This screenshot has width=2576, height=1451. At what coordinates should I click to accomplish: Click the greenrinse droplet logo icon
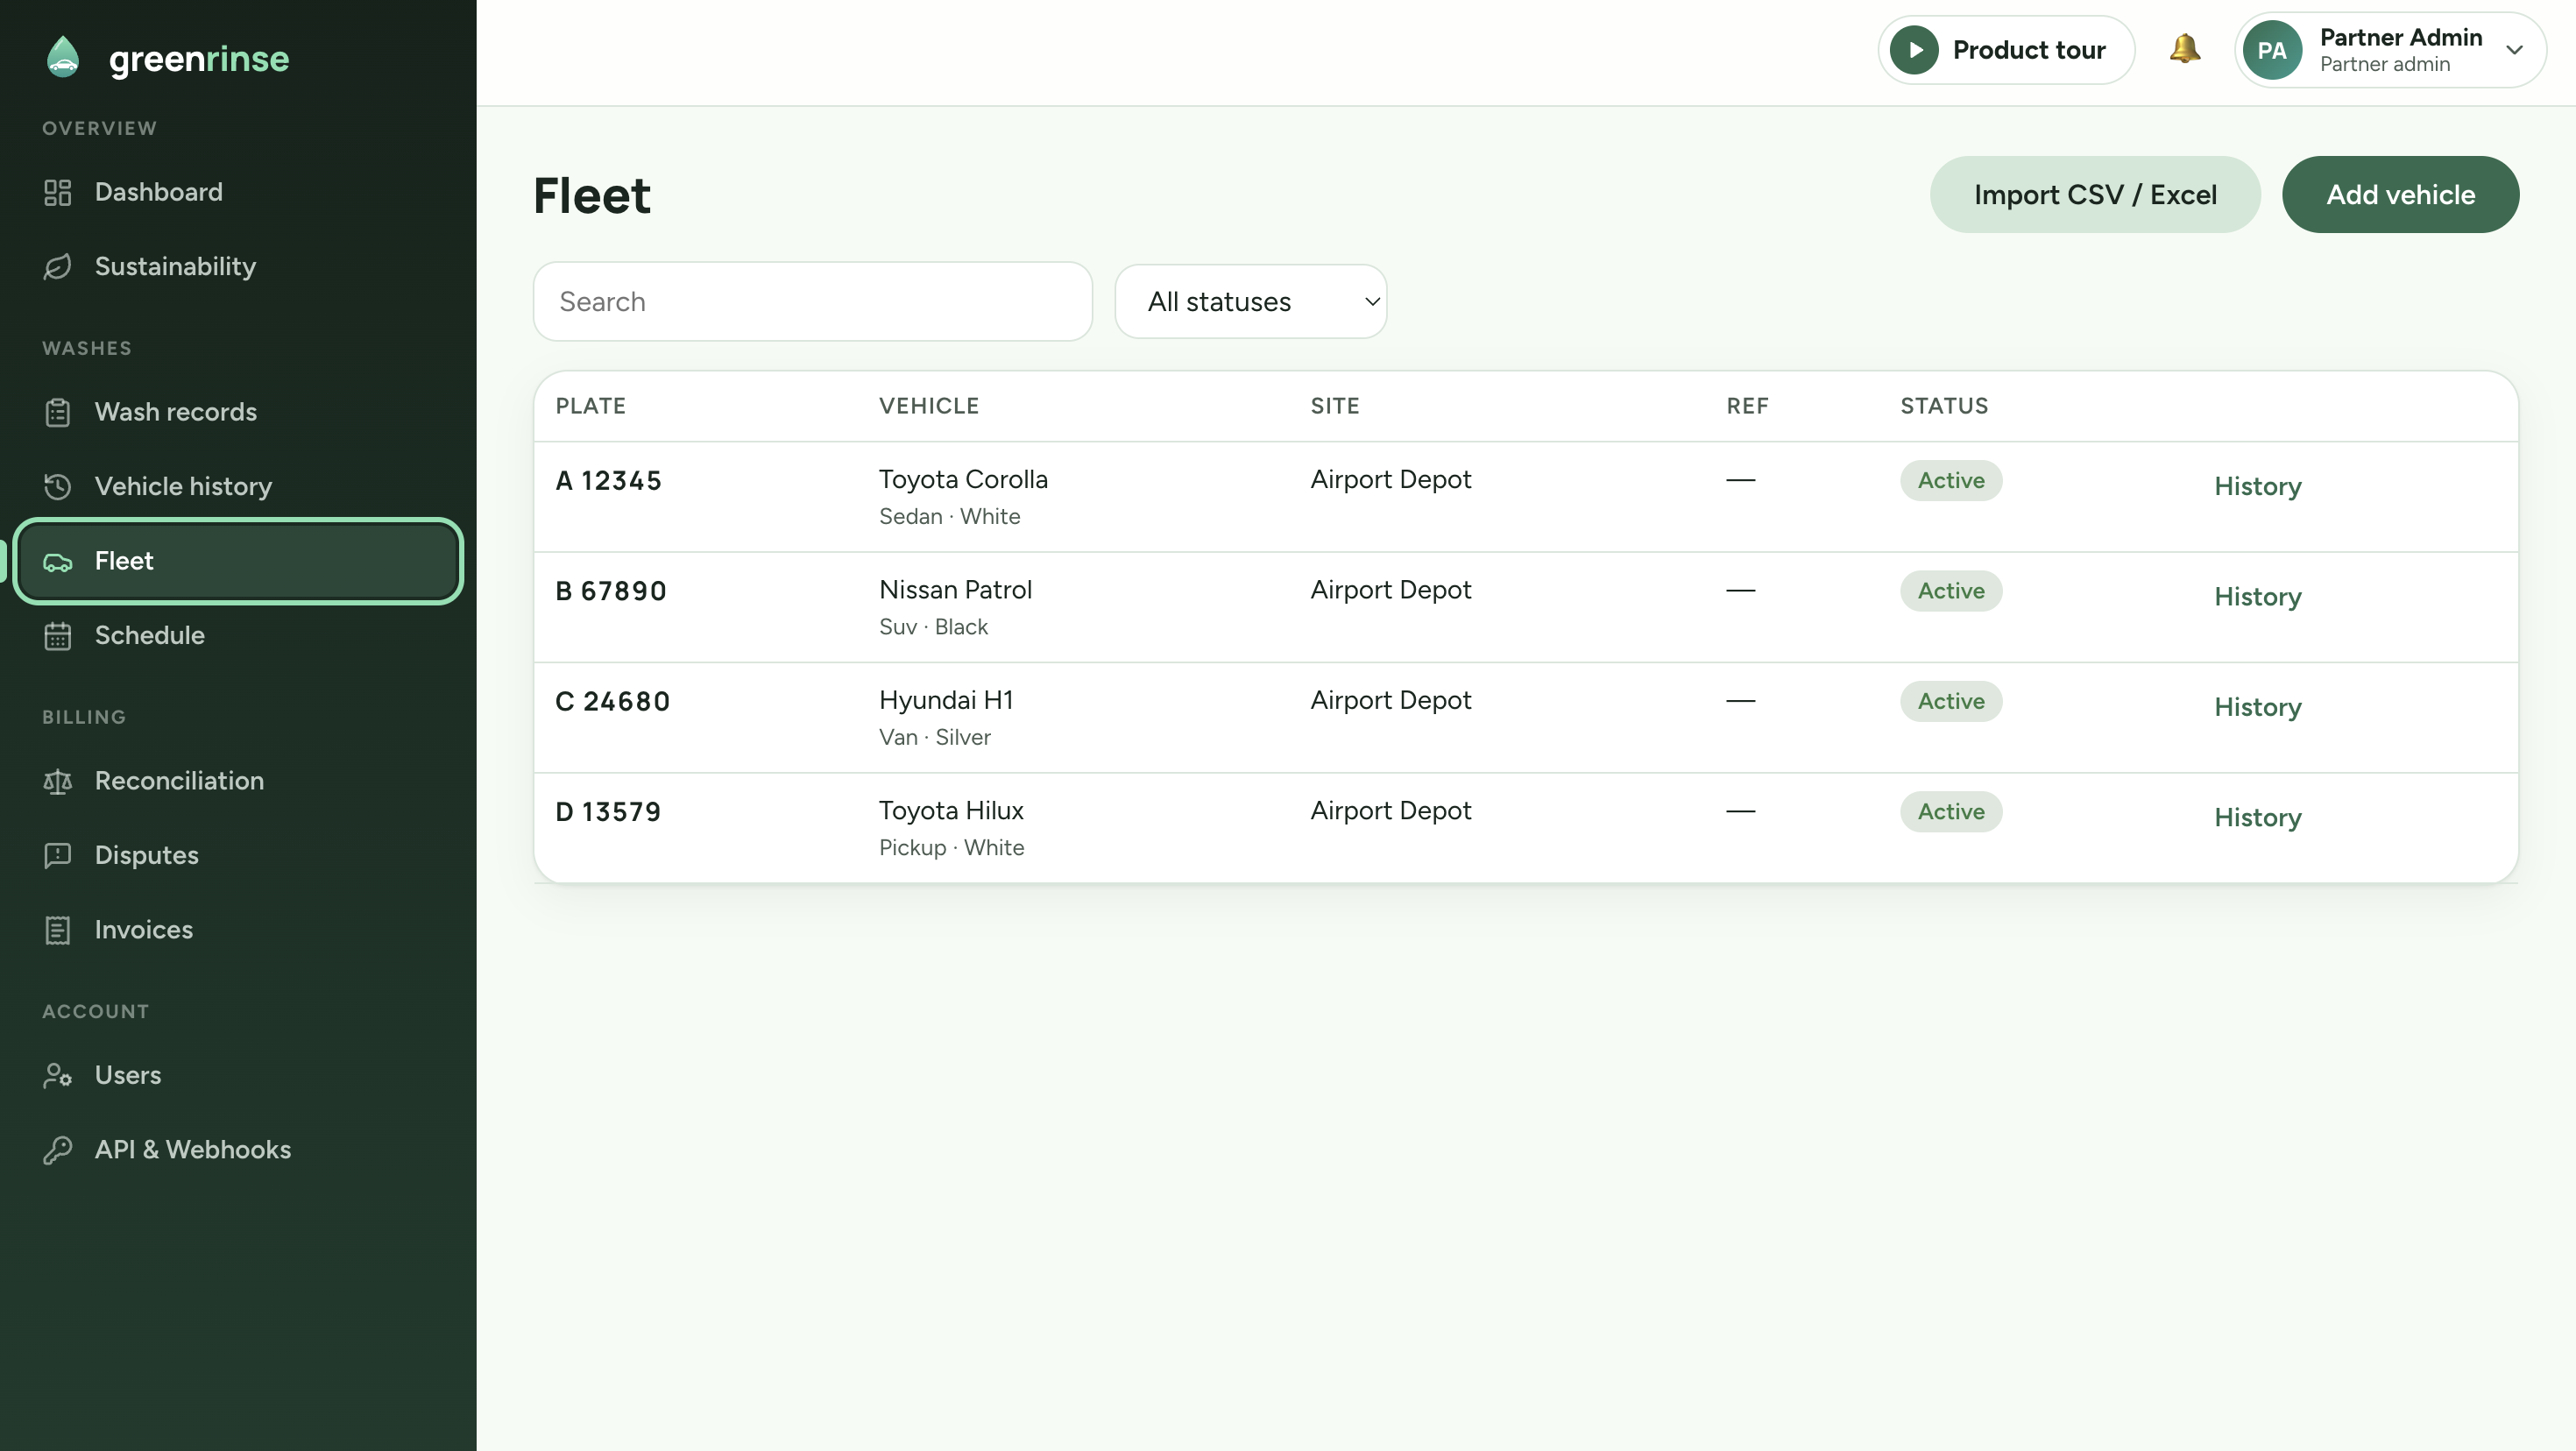click(x=63, y=57)
